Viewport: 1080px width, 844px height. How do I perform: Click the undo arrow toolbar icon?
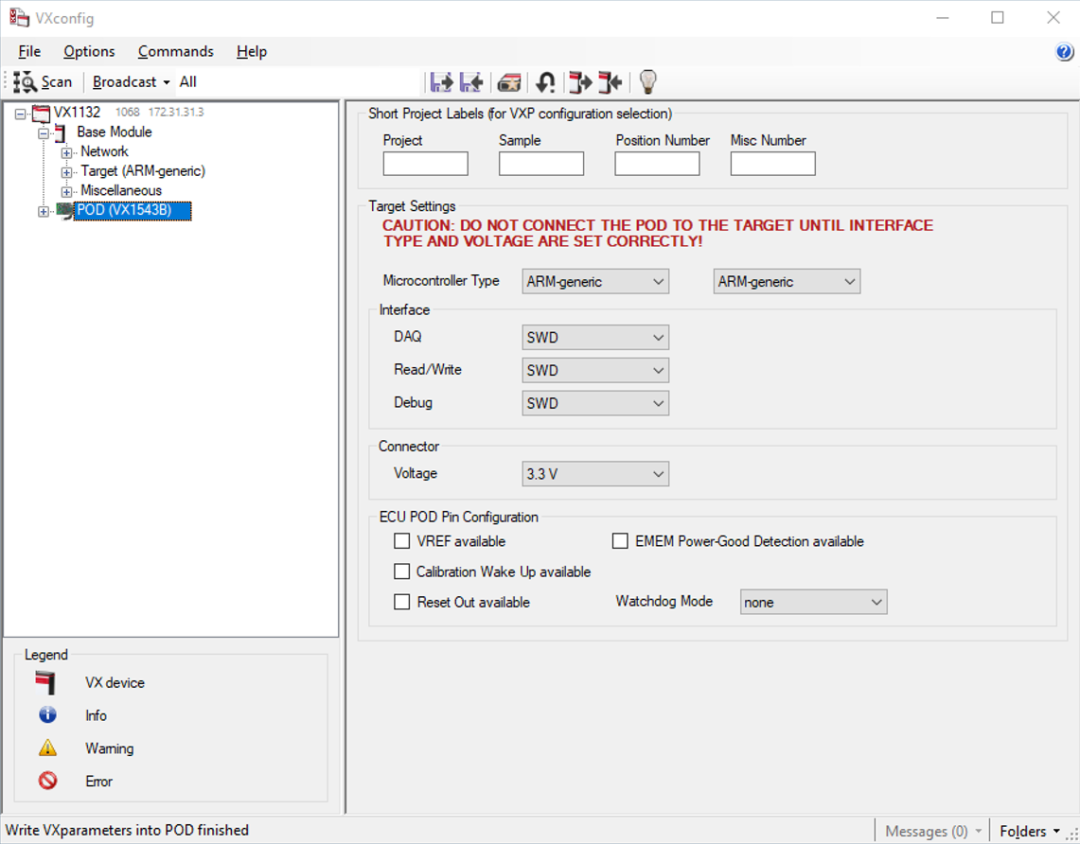(x=545, y=82)
